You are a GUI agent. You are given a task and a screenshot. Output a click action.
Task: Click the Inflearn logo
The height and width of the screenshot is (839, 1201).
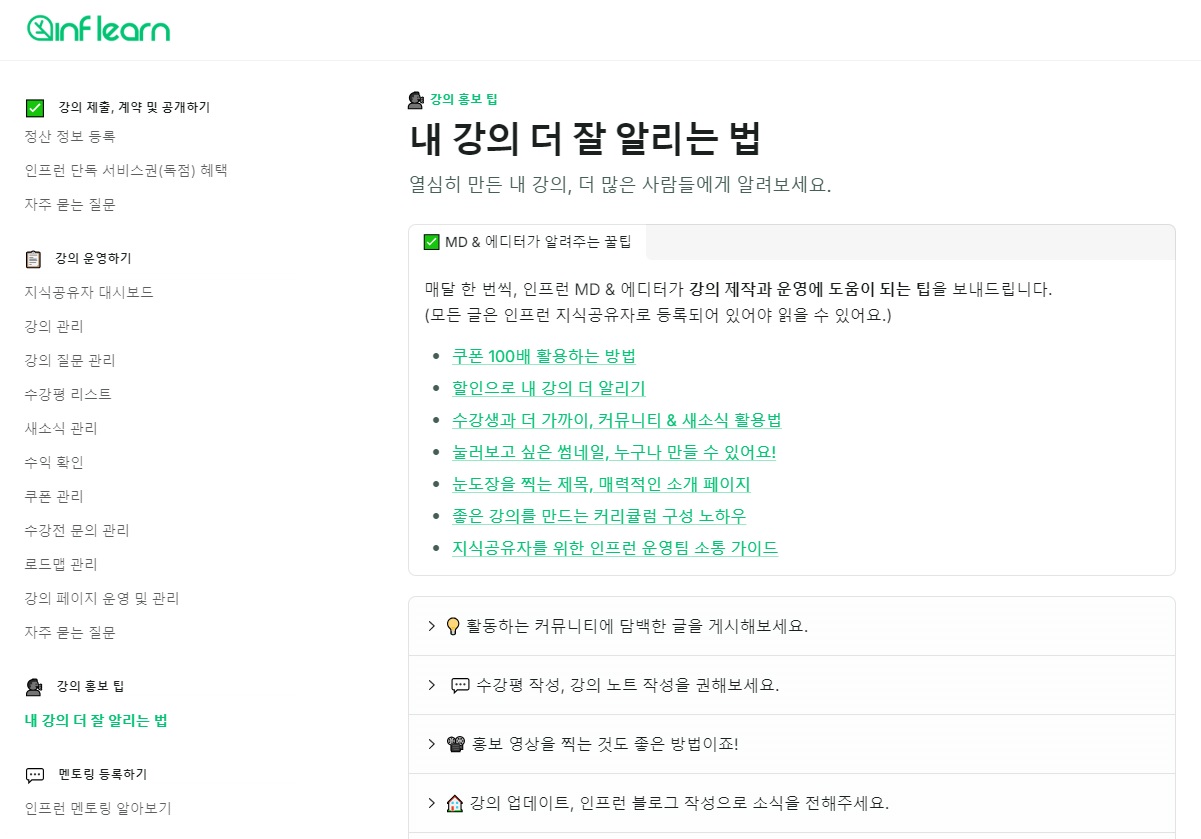click(98, 29)
